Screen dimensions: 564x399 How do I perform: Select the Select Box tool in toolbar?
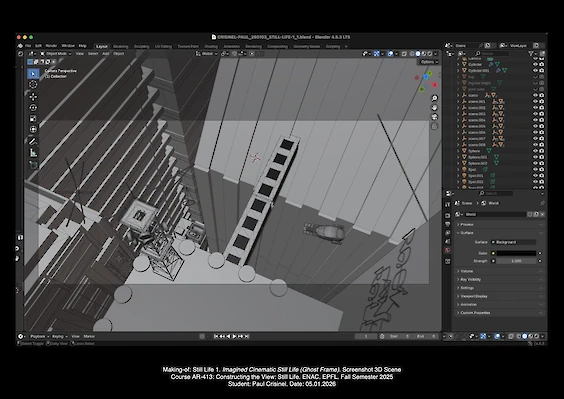[x=33, y=74]
